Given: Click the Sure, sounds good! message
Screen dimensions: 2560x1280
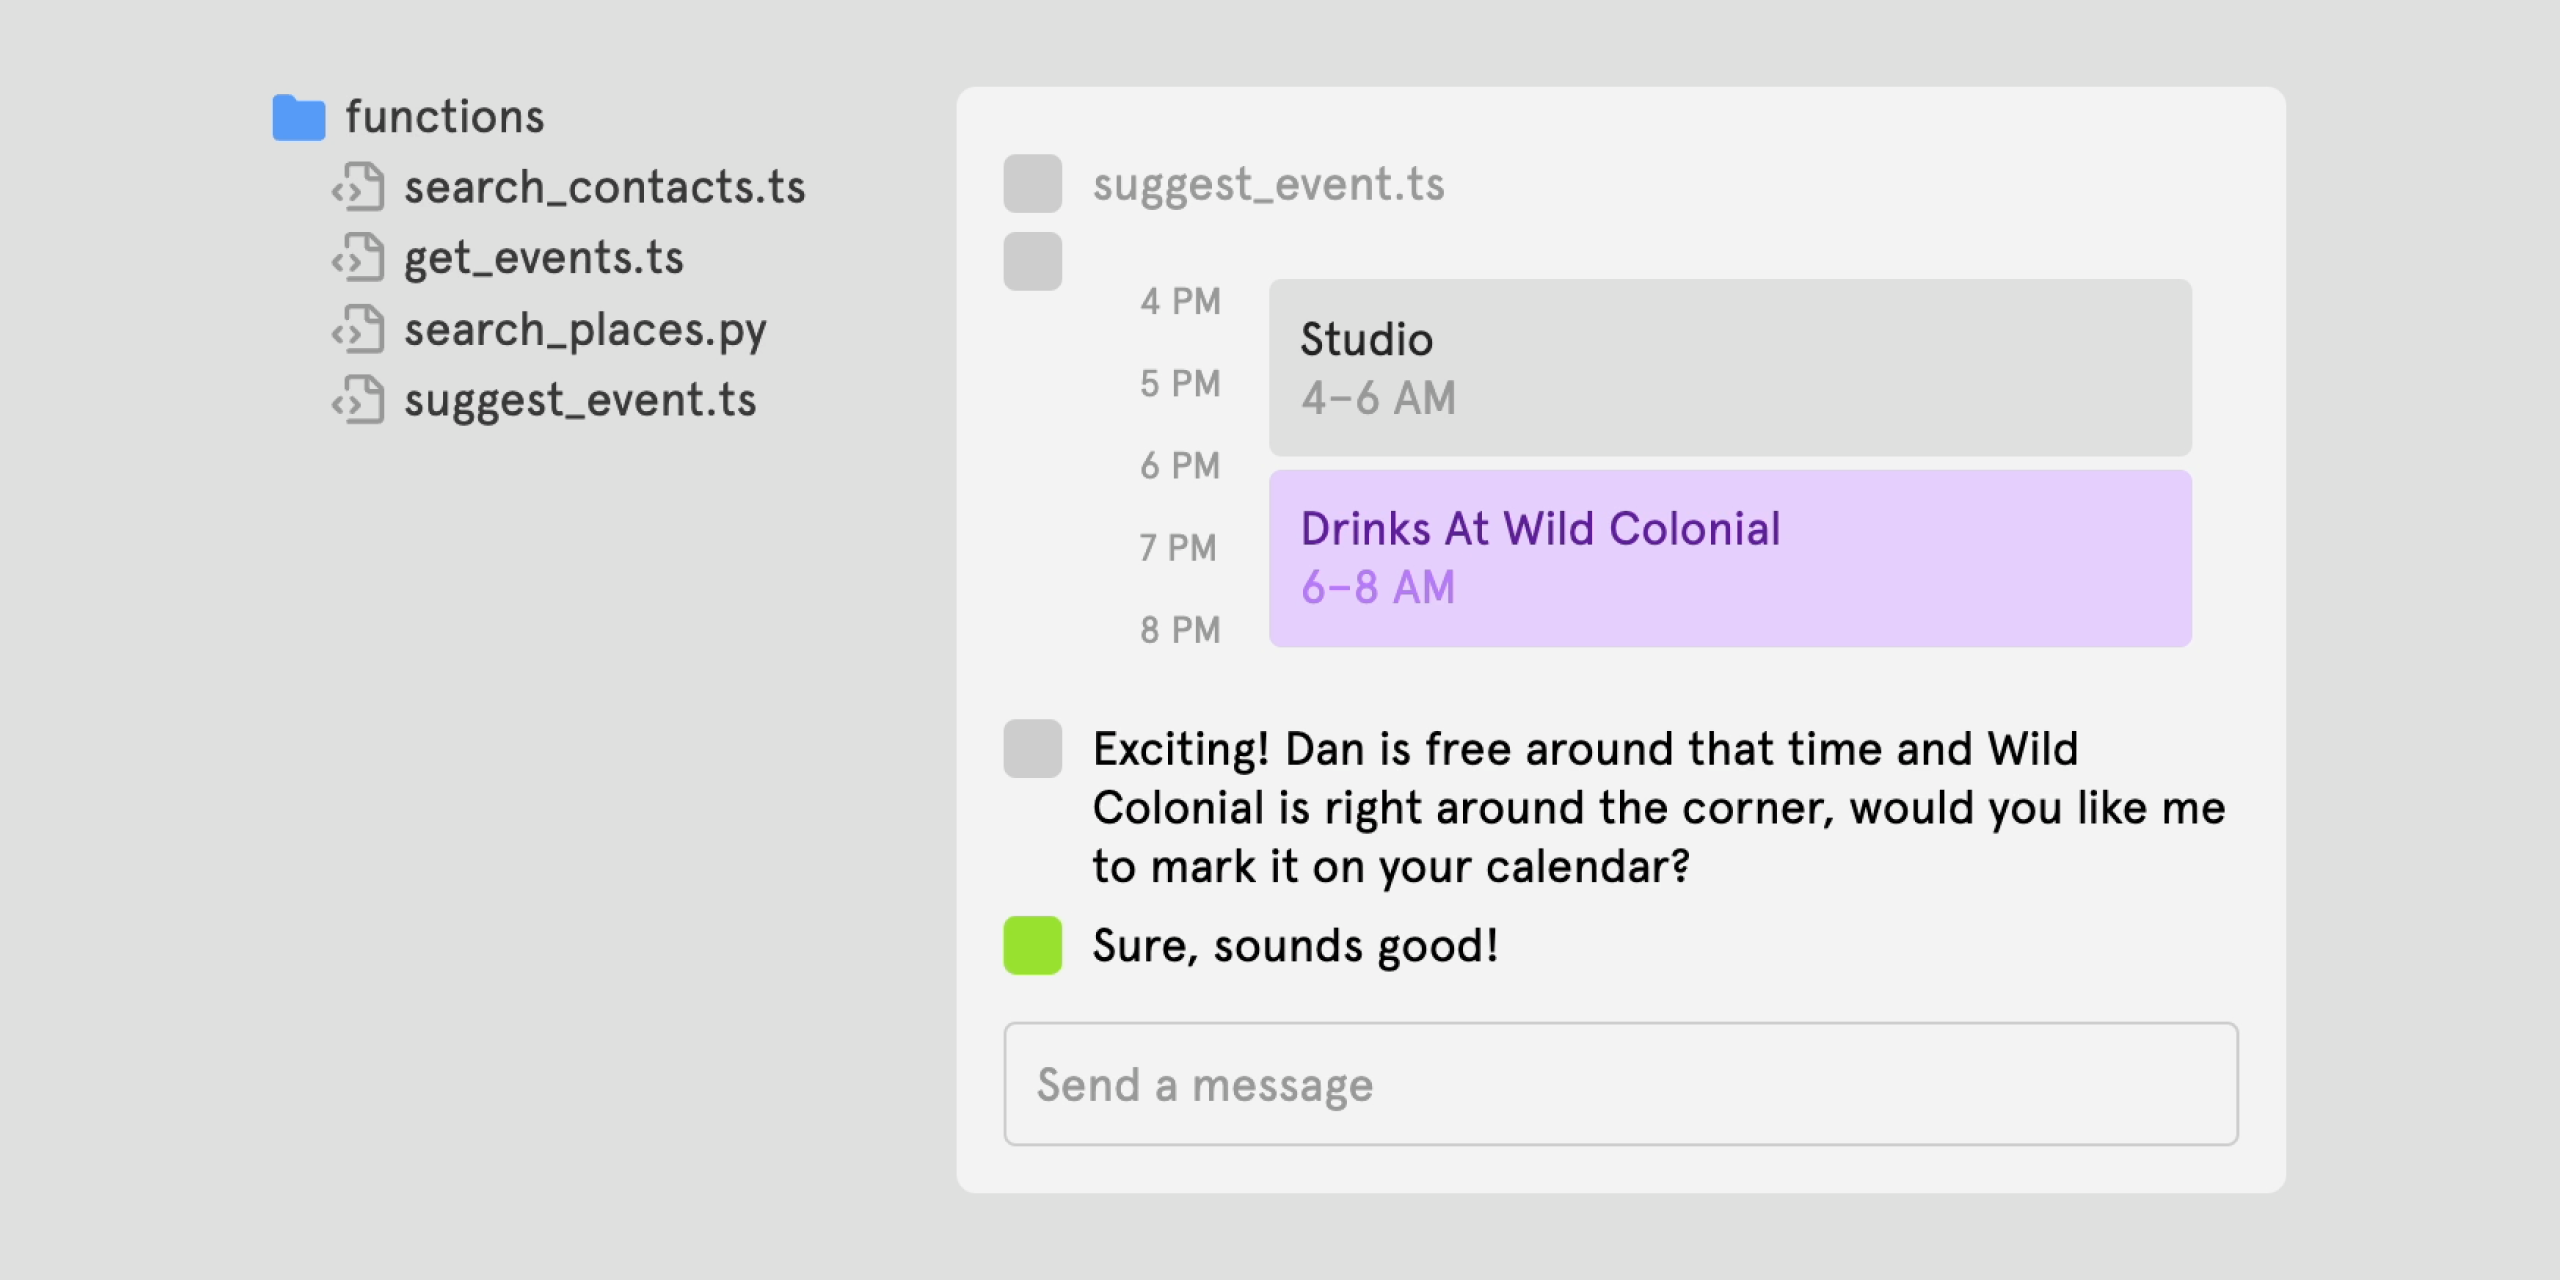Looking at the screenshot, I should click(x=1295, y=945).
